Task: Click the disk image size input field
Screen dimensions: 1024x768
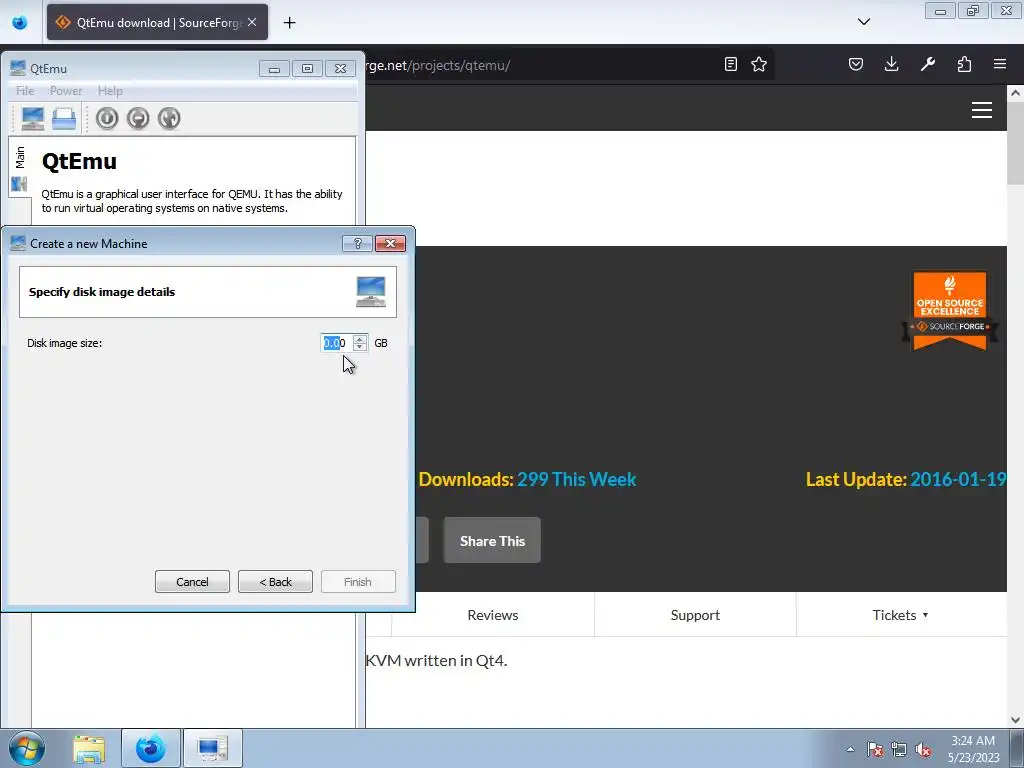Action: coord(336,343)
